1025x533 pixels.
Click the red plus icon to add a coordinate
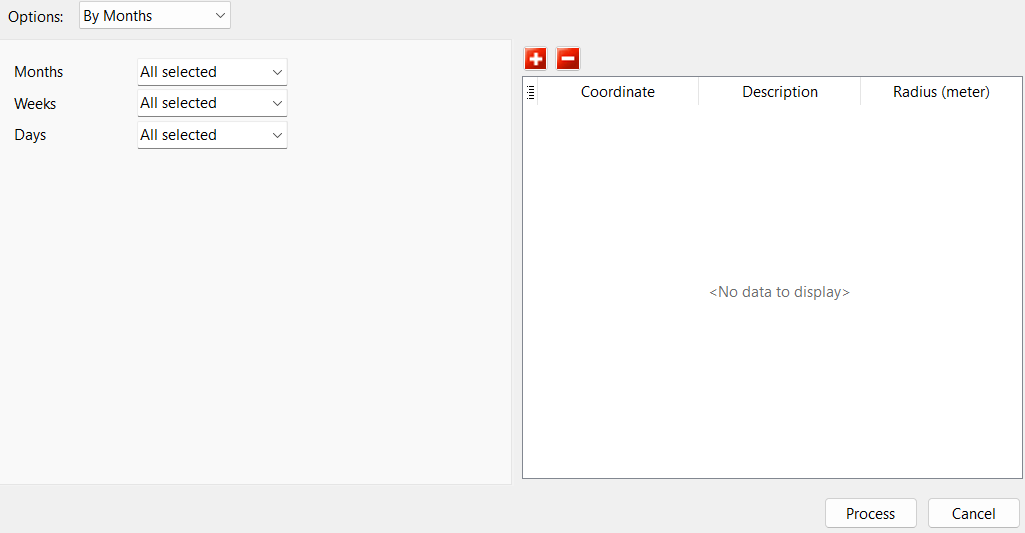[535, 59]
